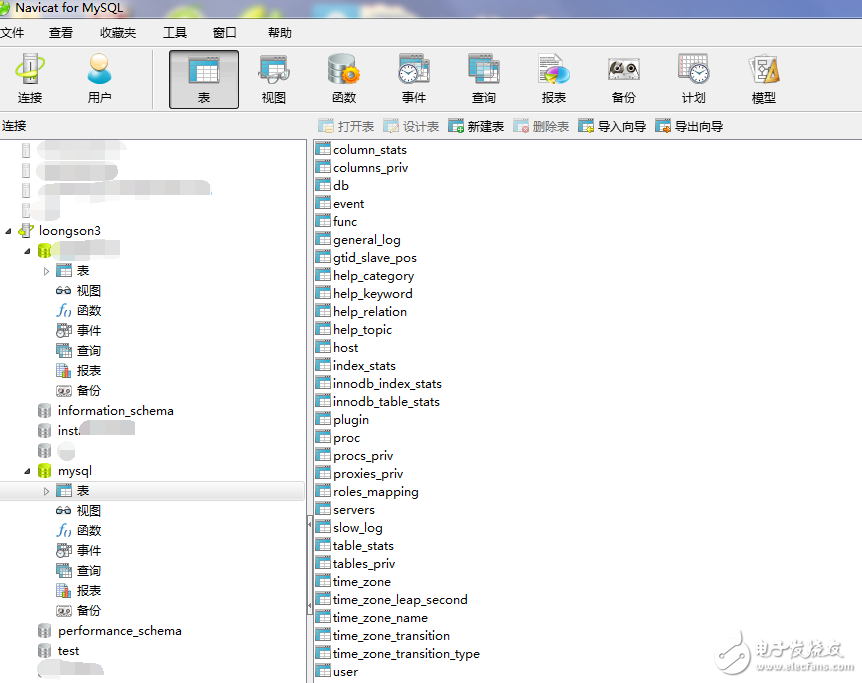
Task: Collapse the loongson3 connection node
Action: click(x=9, y=231)
